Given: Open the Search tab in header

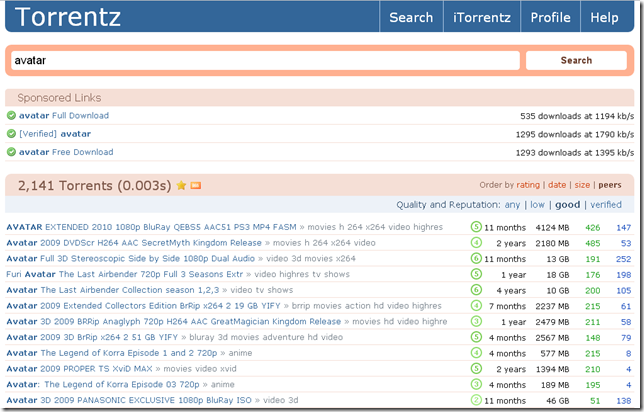Looking at the screenshot, I should click(x=411, y=17).
